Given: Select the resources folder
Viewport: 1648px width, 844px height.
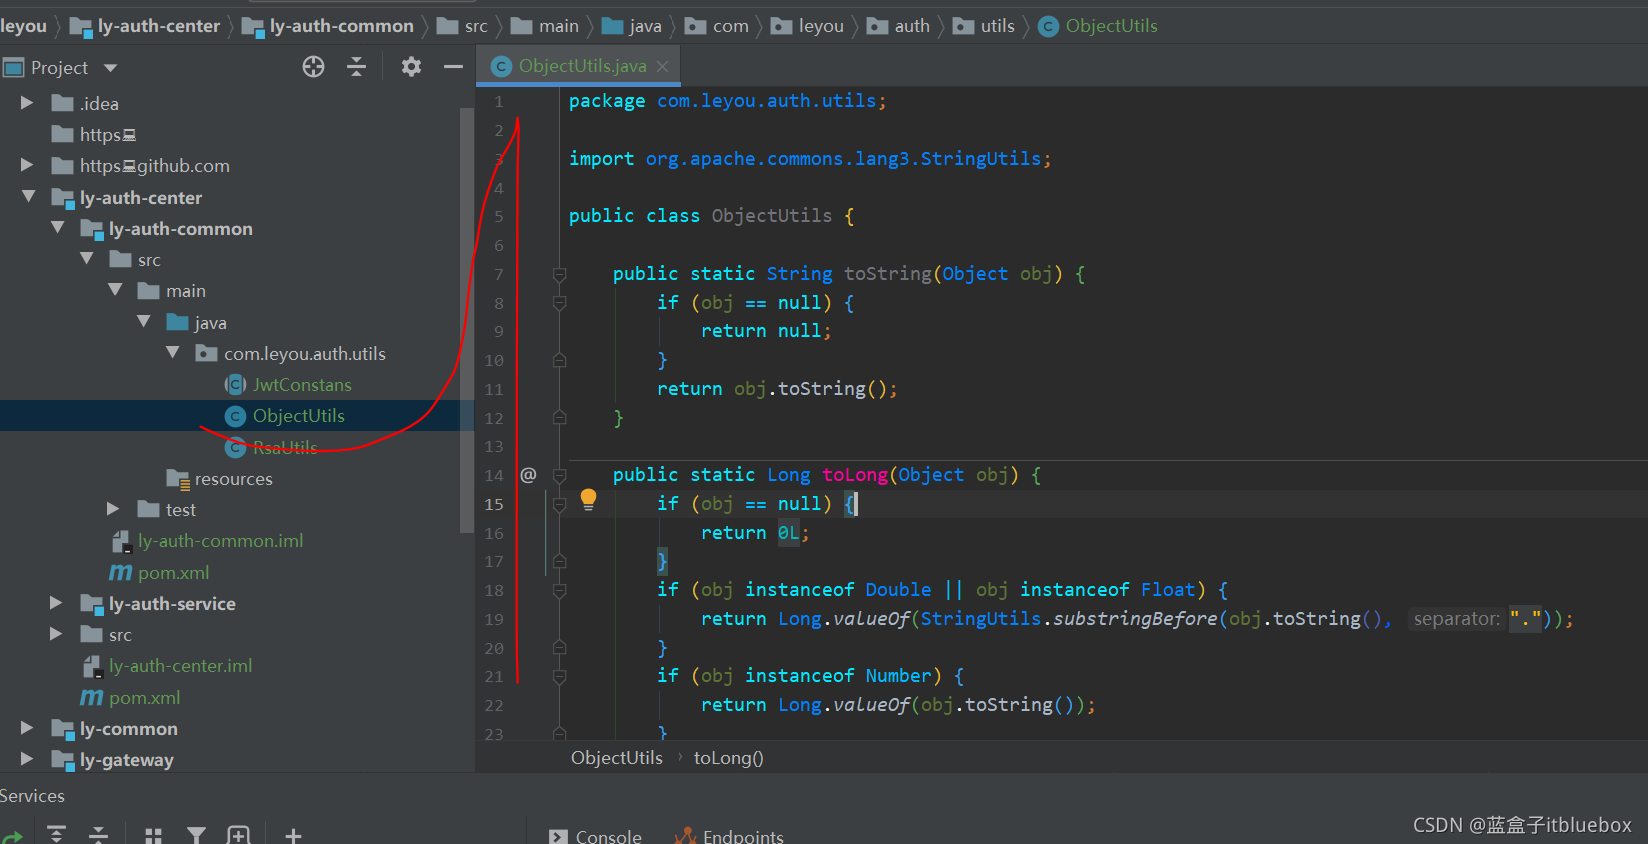Looking at the screenshot, I should 233,479.
